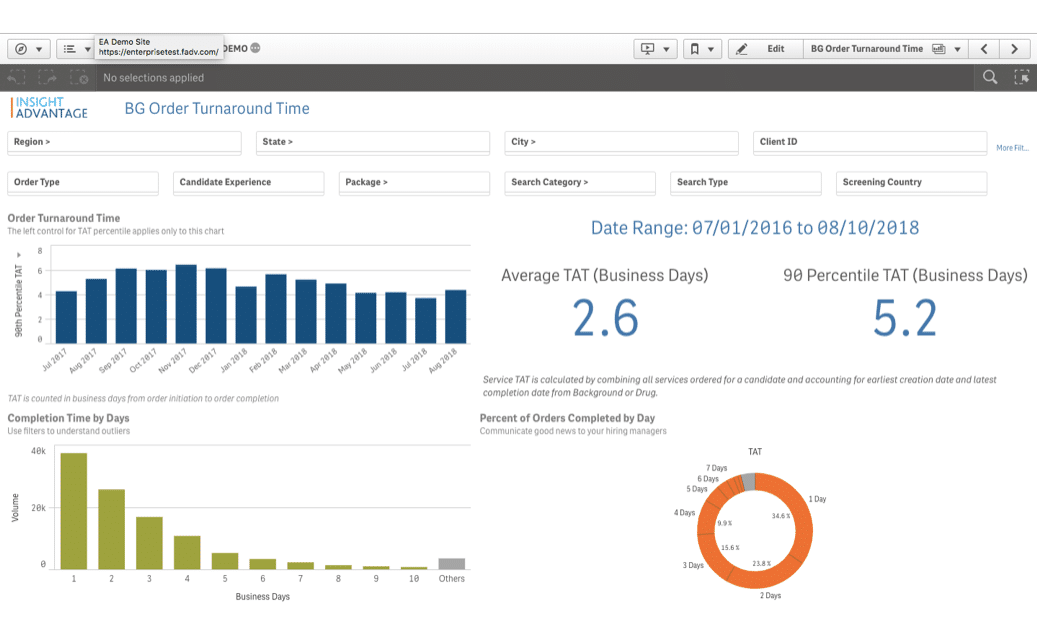Select the Nov 2017 bar in chart
The width and height of the screenshot is (1037, 643).
pyautogui.click(x=186, y=304)
